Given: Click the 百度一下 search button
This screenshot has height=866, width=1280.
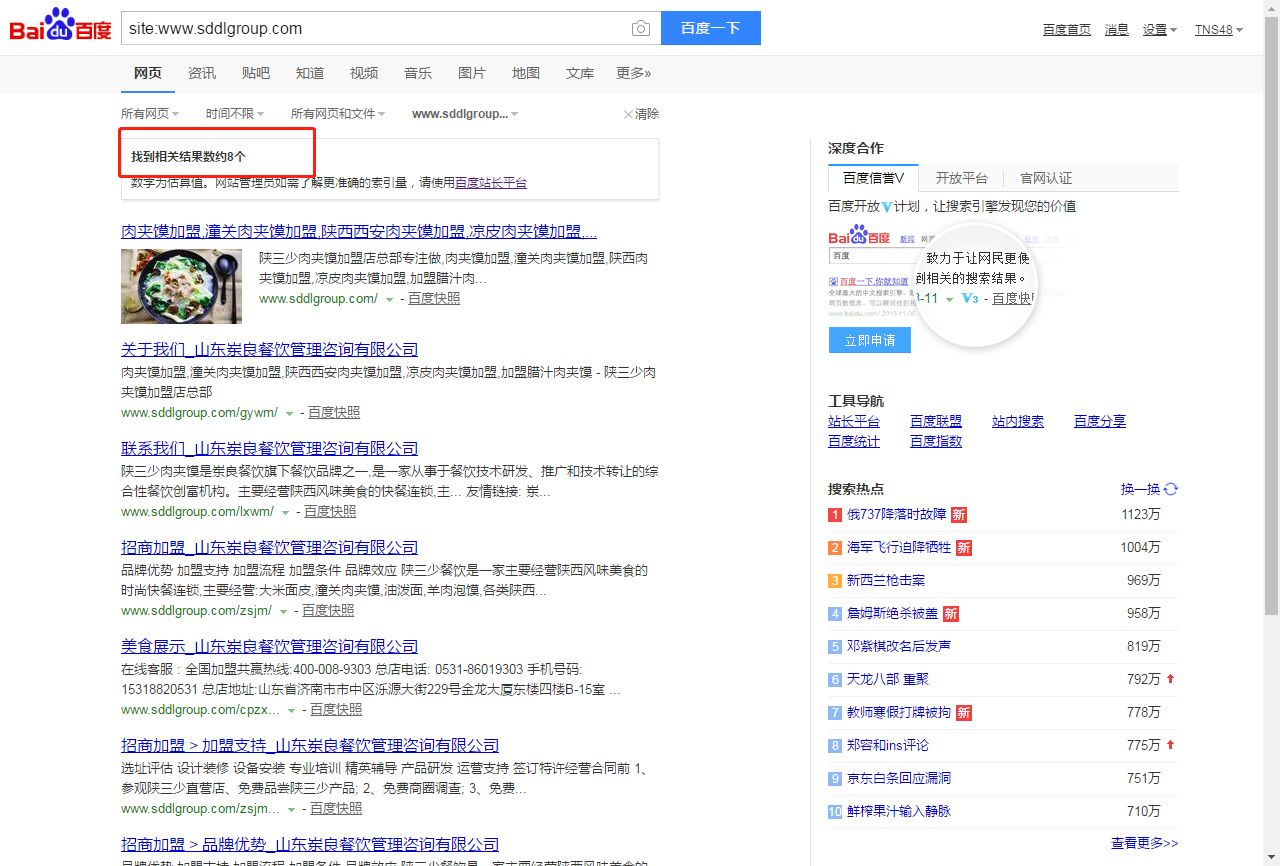Looking at the screenshot, I should 711,28.
